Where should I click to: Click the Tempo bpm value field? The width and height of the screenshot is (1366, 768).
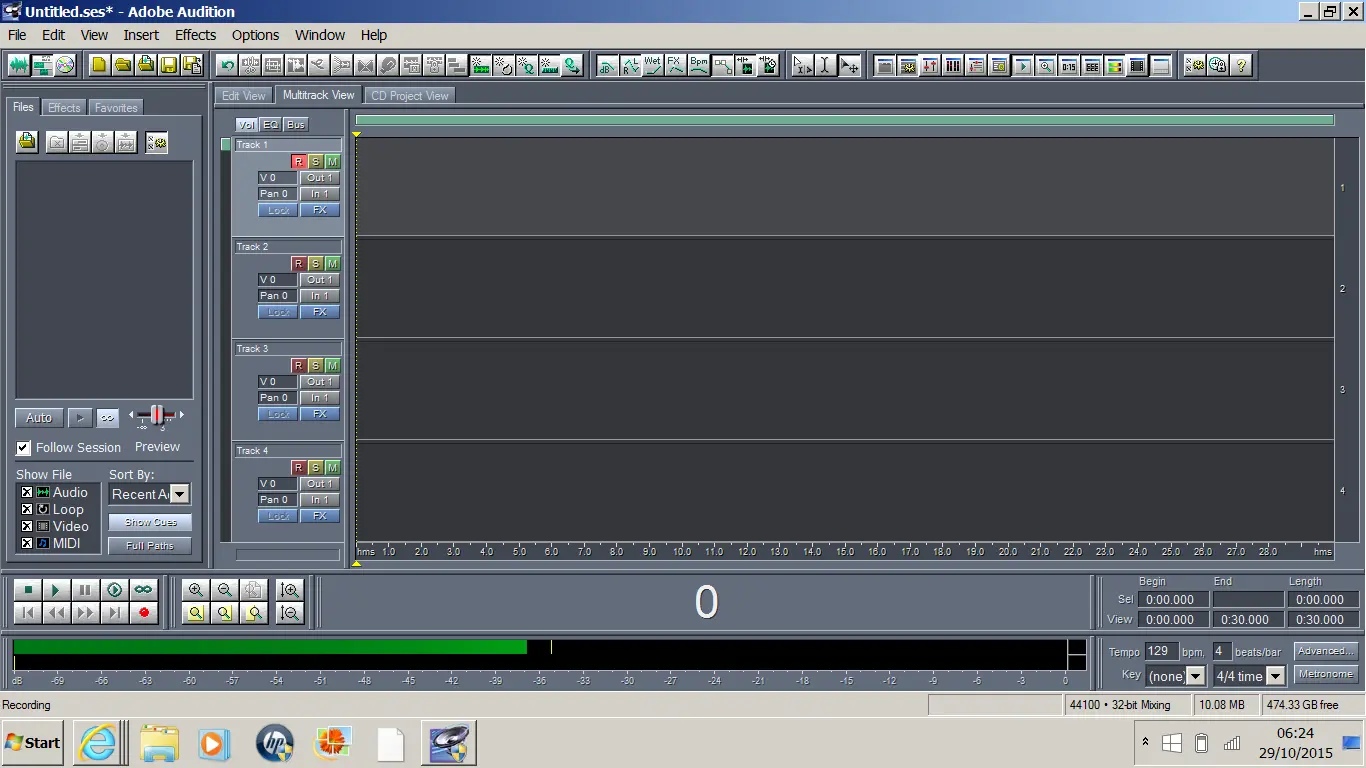click(x=1161, y=651)
